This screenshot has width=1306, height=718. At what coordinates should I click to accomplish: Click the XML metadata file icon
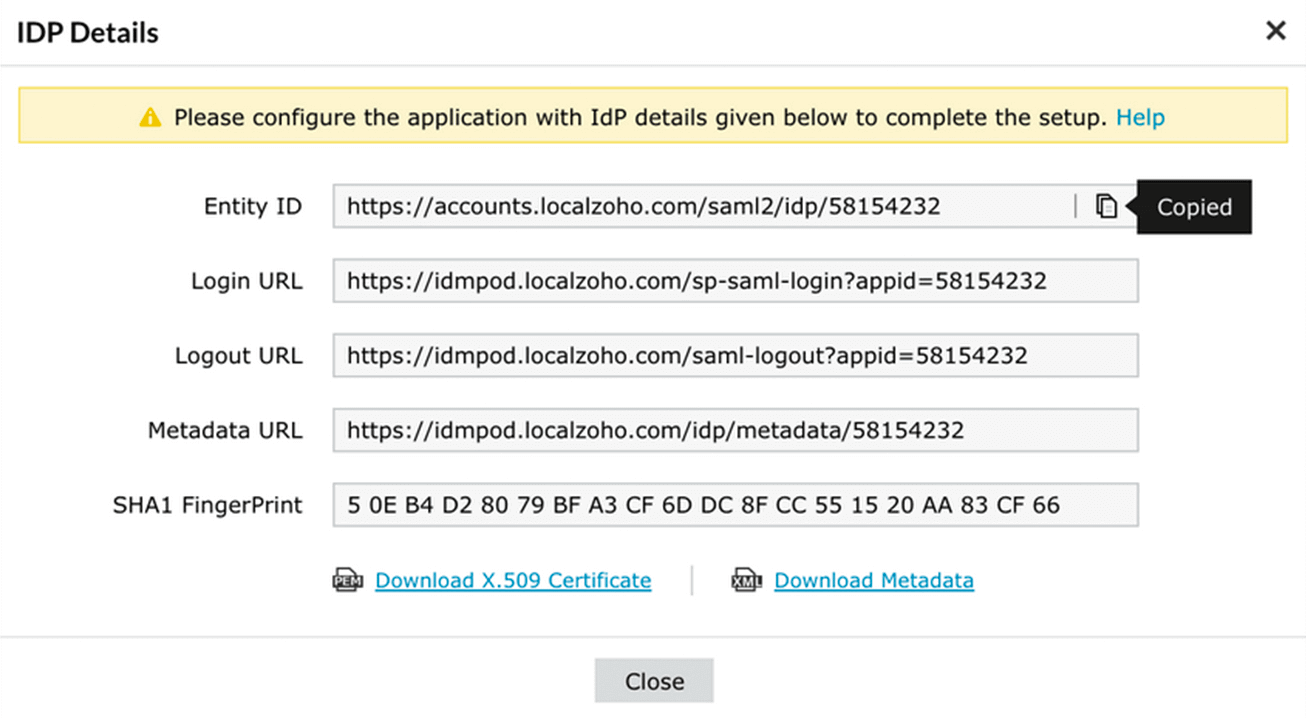746,580
